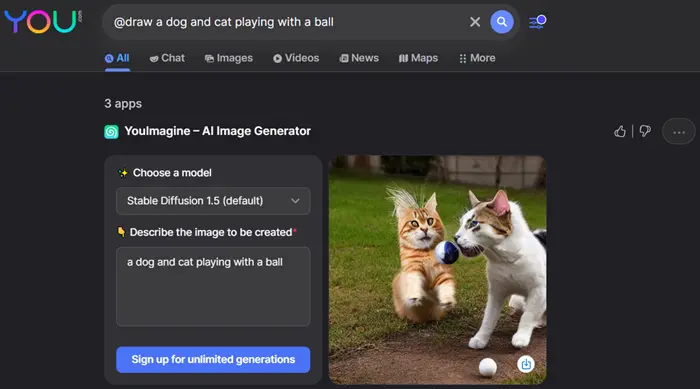Click the blue search magnifier button
Screen dimensions: 700x389
coord(502,22)
